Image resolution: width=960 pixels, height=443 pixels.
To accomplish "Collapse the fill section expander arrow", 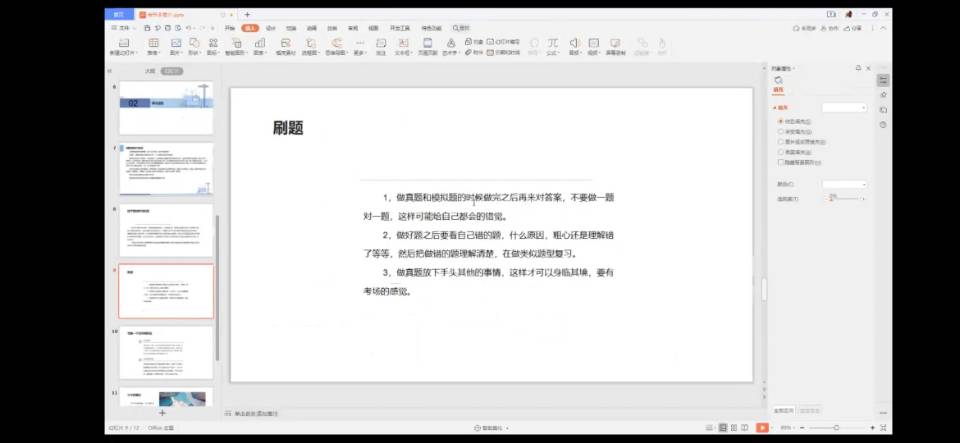I will coord(774,106).
